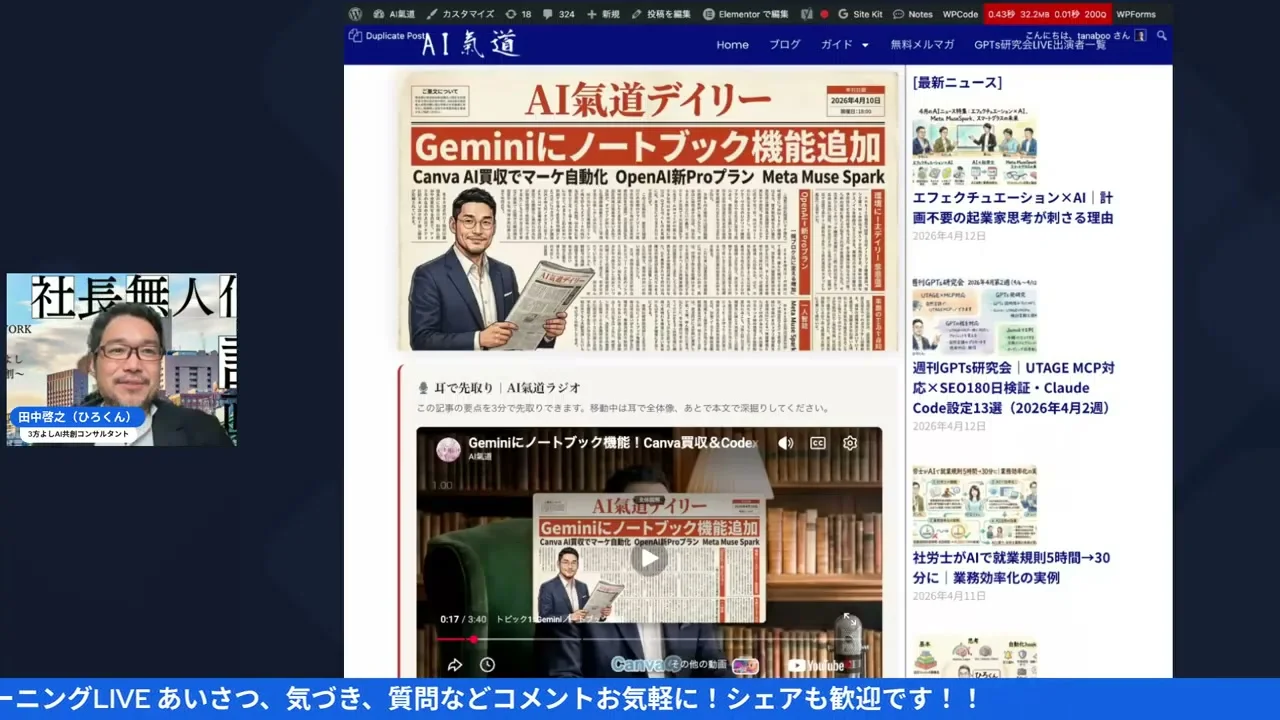Toggle closed captions on the video

pos(817,443)
